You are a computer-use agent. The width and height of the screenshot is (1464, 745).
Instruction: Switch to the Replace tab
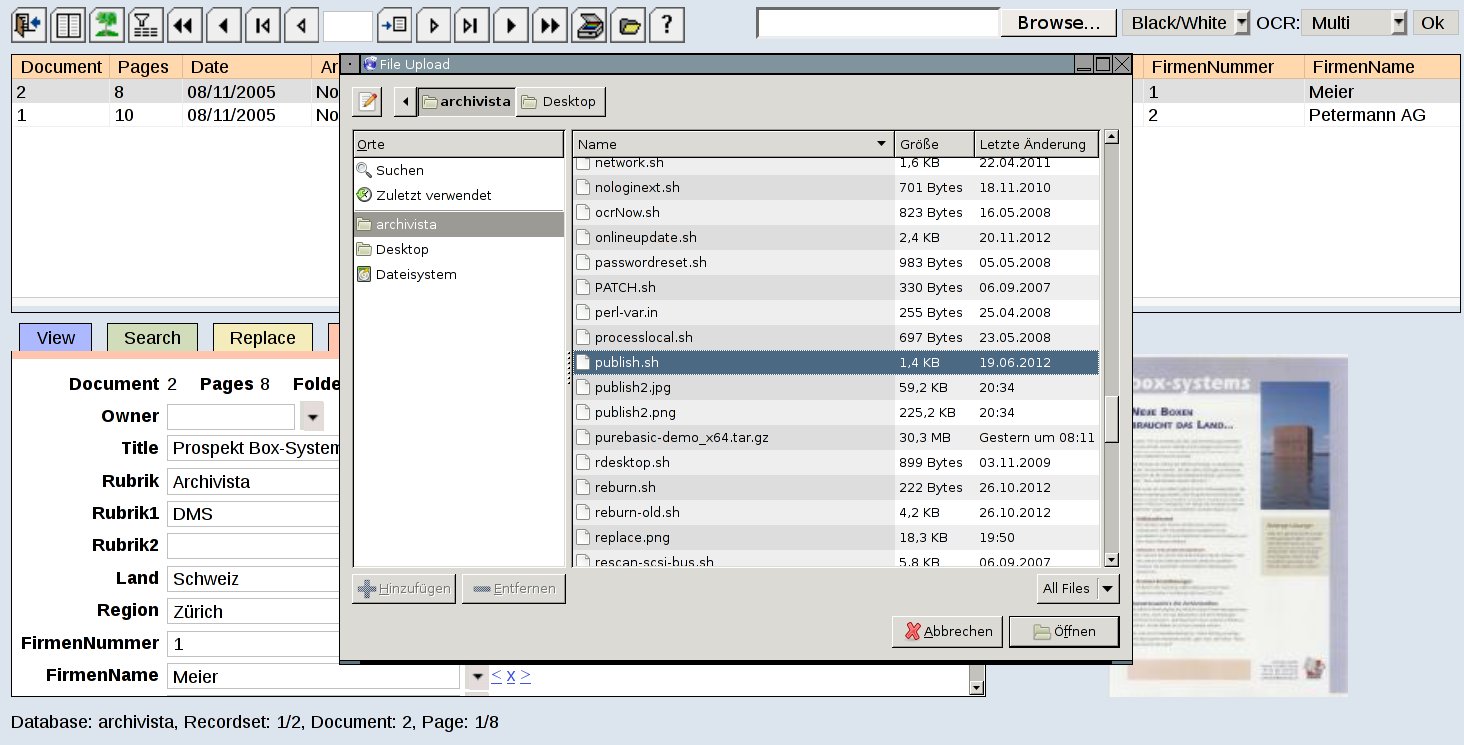coord(262,338)
